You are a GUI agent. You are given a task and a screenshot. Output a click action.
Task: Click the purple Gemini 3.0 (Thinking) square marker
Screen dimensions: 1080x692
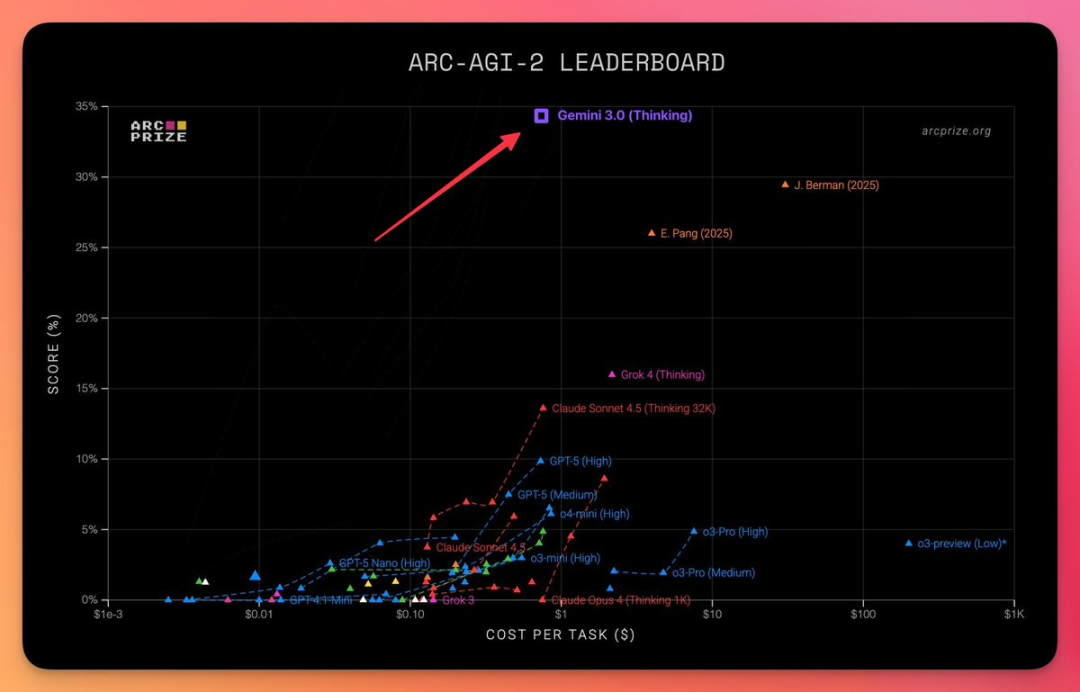541,116
